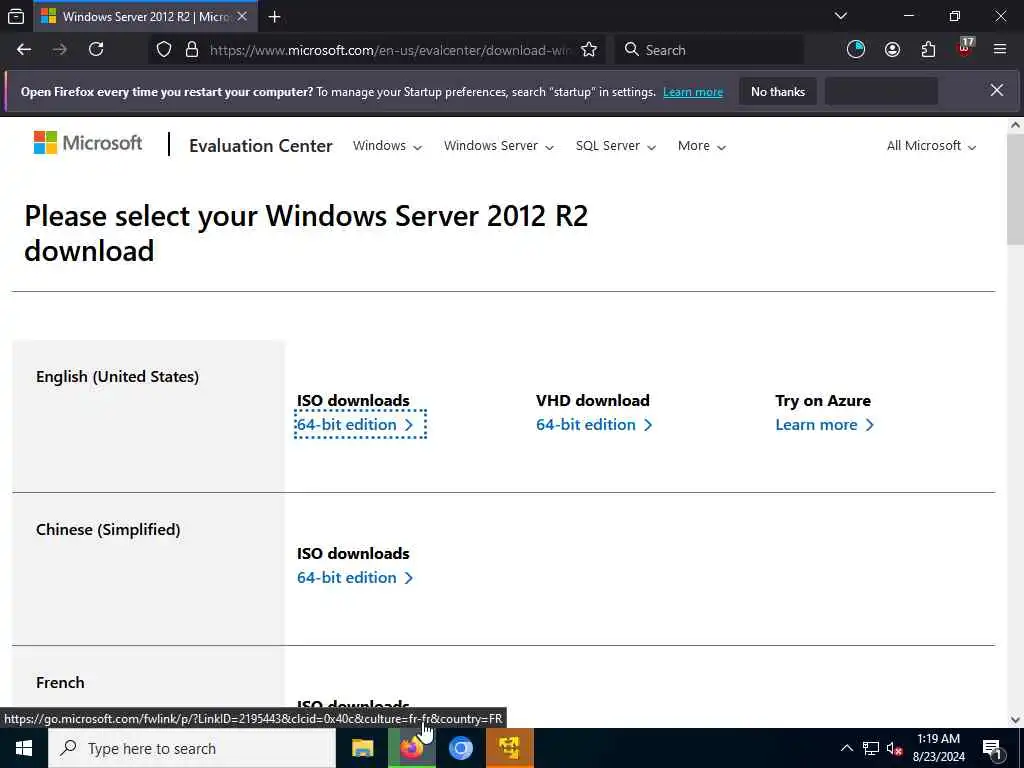The width and height of the screenshot is (1024, 768).
Task: Click the taskbar clock showing 1:19 AM
Action: point(938,748)
